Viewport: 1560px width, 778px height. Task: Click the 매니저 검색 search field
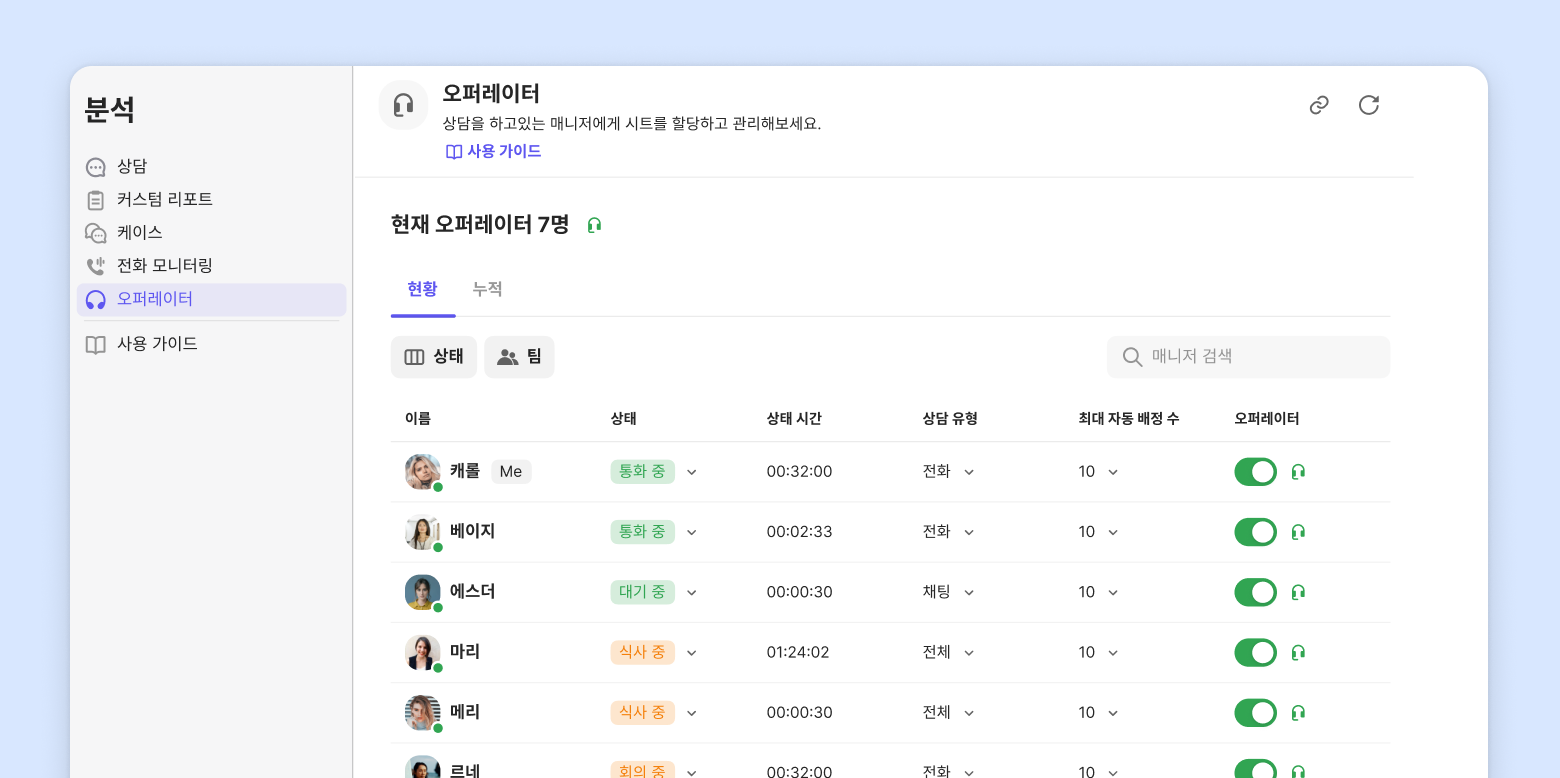(x=1248, y=357)
